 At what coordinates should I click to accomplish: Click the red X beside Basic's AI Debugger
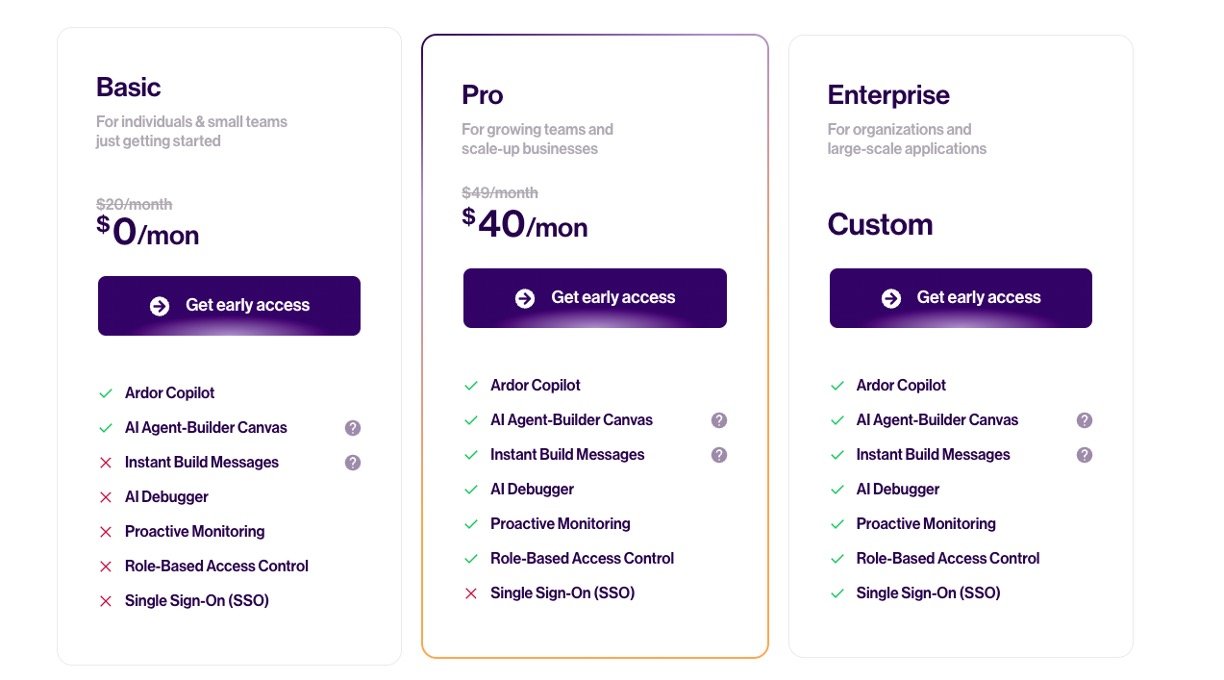coord(105,497)
